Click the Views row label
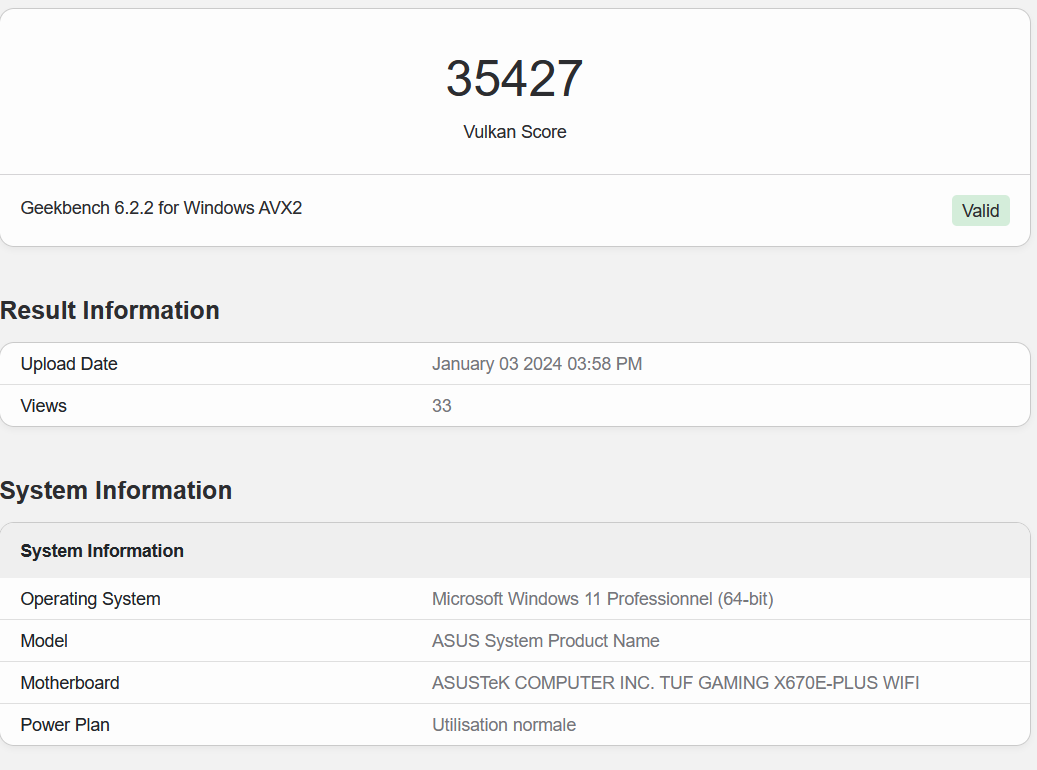The image size is (1037, 770). 43,406
